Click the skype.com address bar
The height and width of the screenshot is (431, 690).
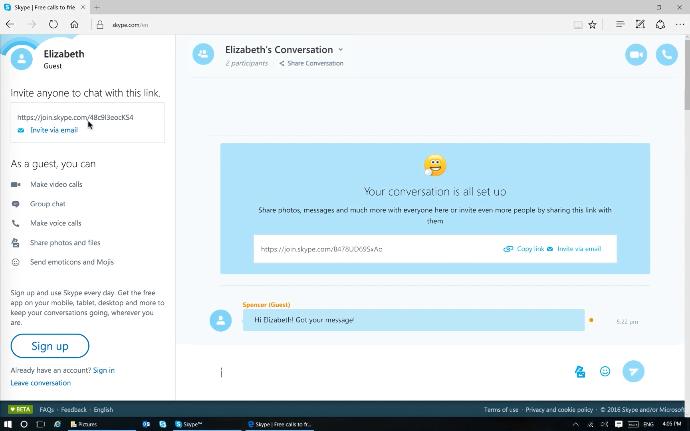tap(130, 25)
